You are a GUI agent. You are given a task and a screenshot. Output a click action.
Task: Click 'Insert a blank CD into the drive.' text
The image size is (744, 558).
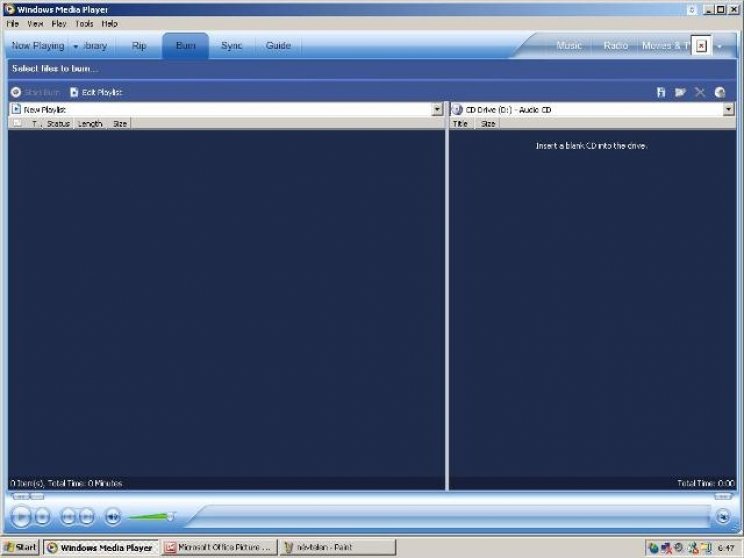point(591,146)
